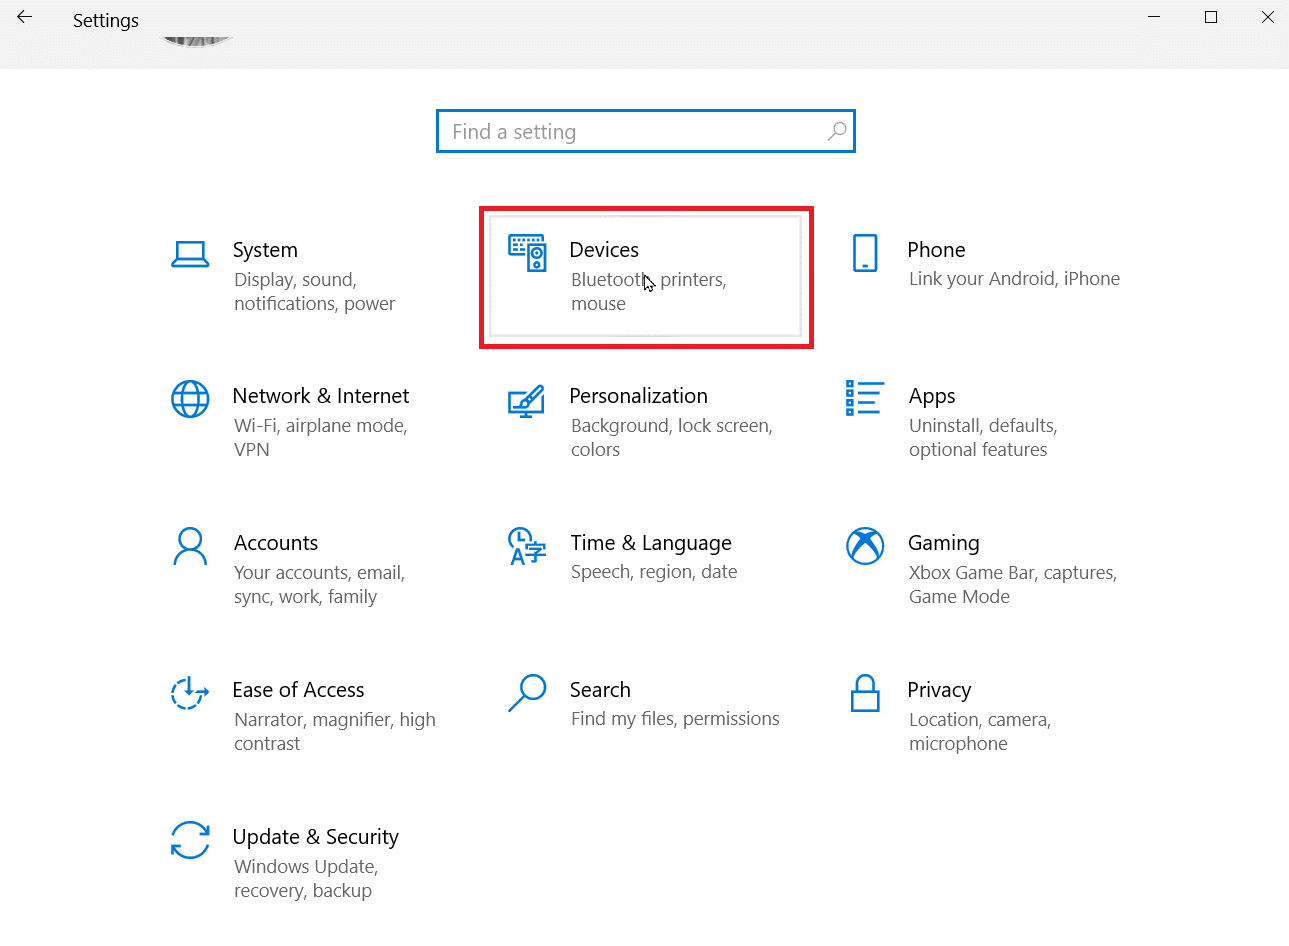Viewport: 1289px width, 946px height.
Task: Open the System laptop icon
Action: pos(190,255)
